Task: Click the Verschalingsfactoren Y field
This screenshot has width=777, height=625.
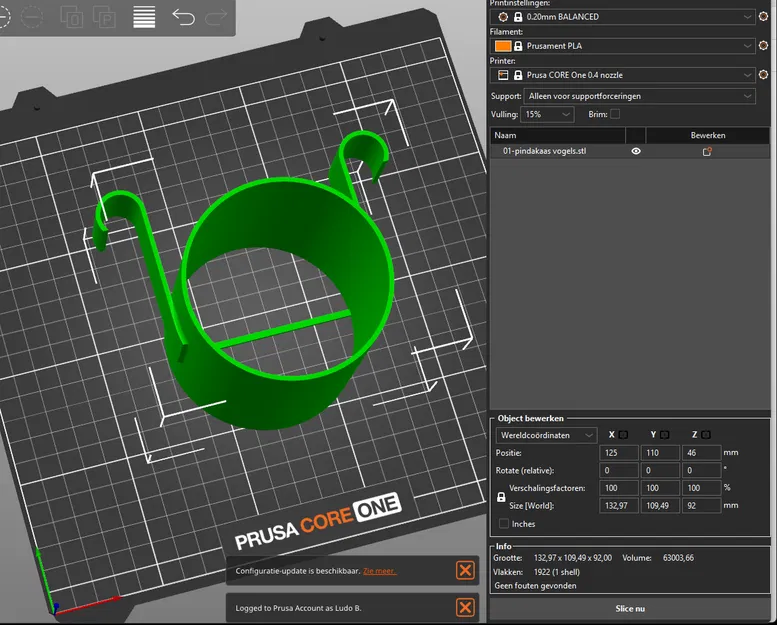Action: pos(660,488)
